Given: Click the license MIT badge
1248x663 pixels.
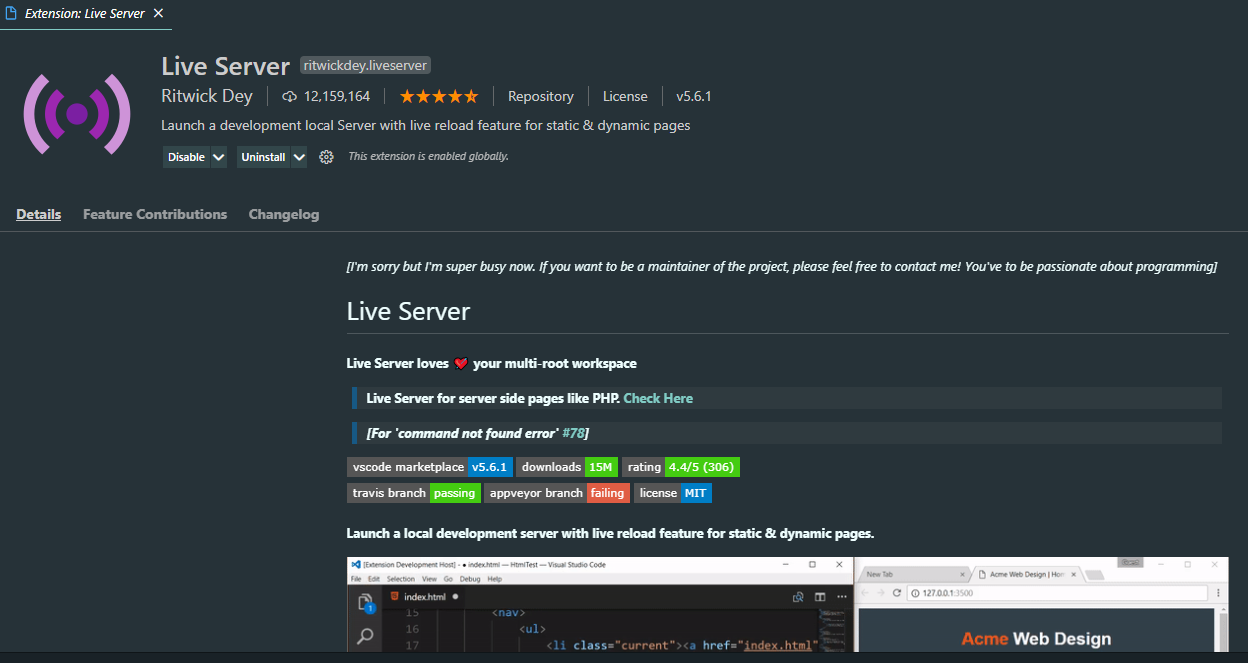Looking at the screenshot, I should [x=673, y=493].
